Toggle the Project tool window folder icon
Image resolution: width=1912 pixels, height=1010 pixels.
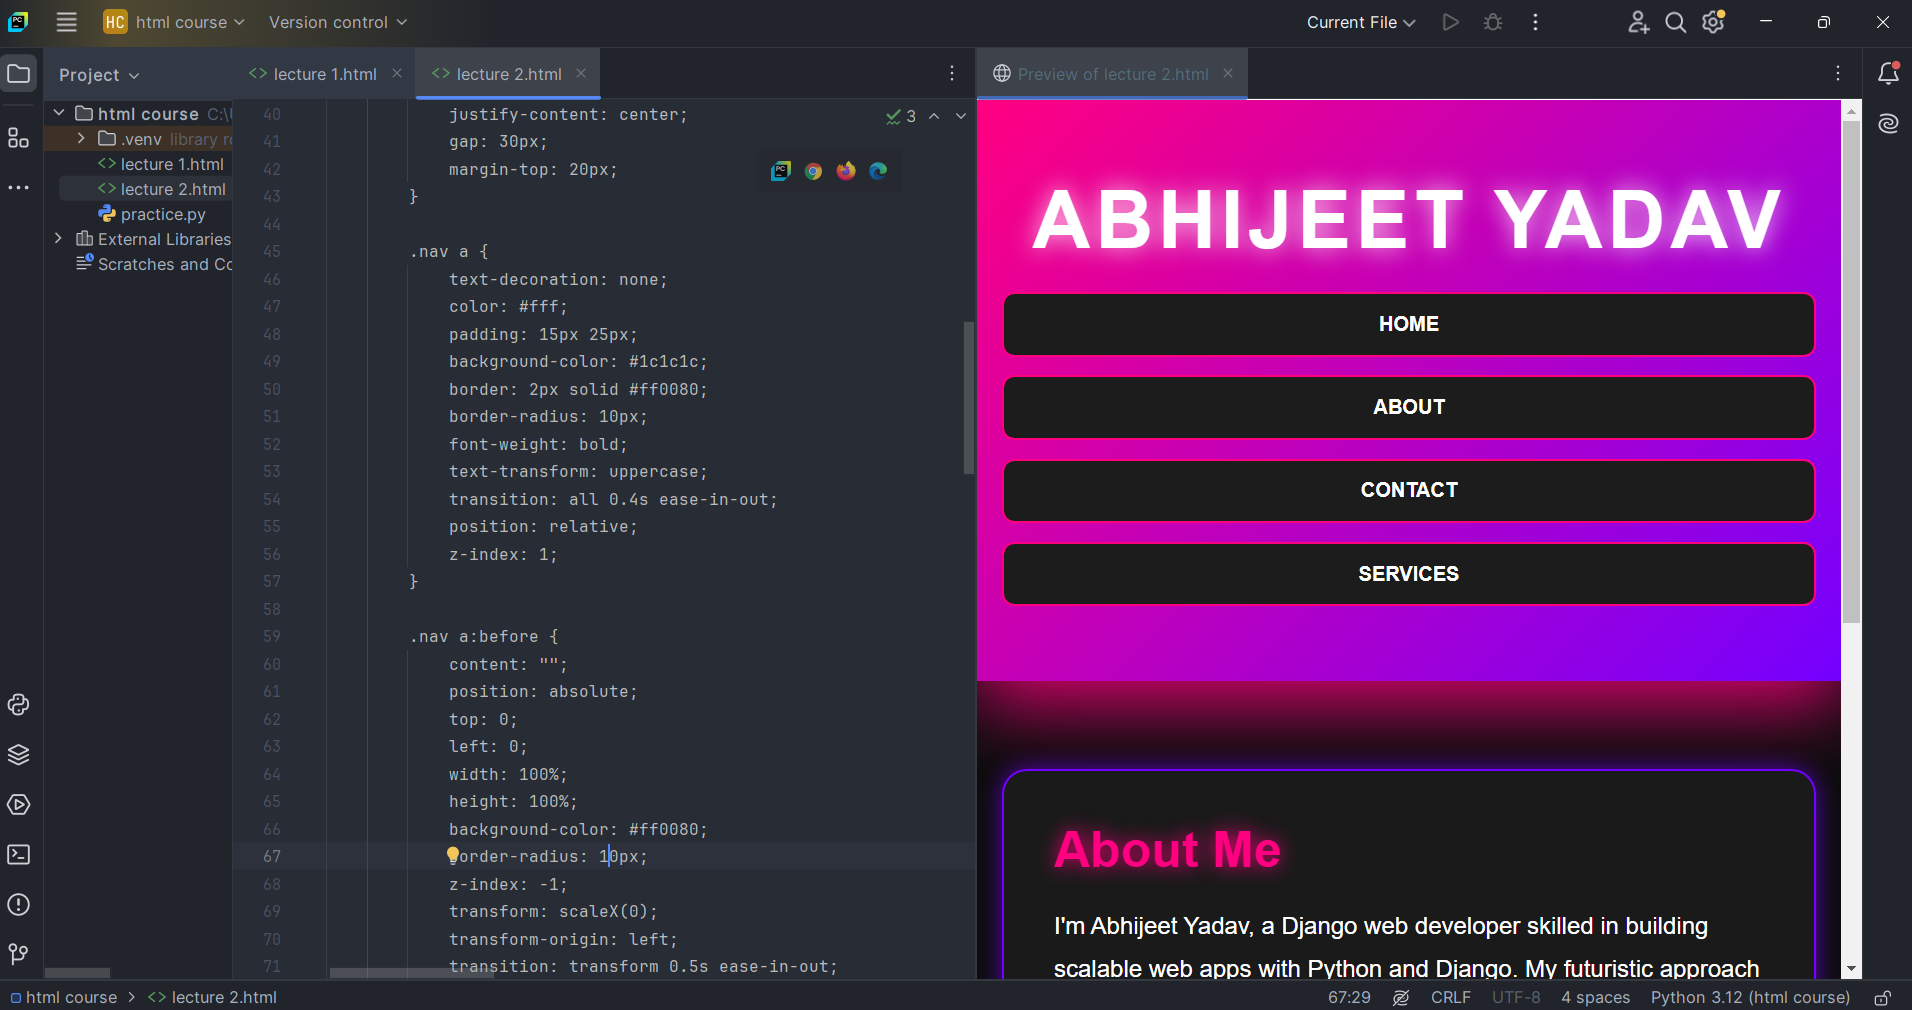[19, 74]
